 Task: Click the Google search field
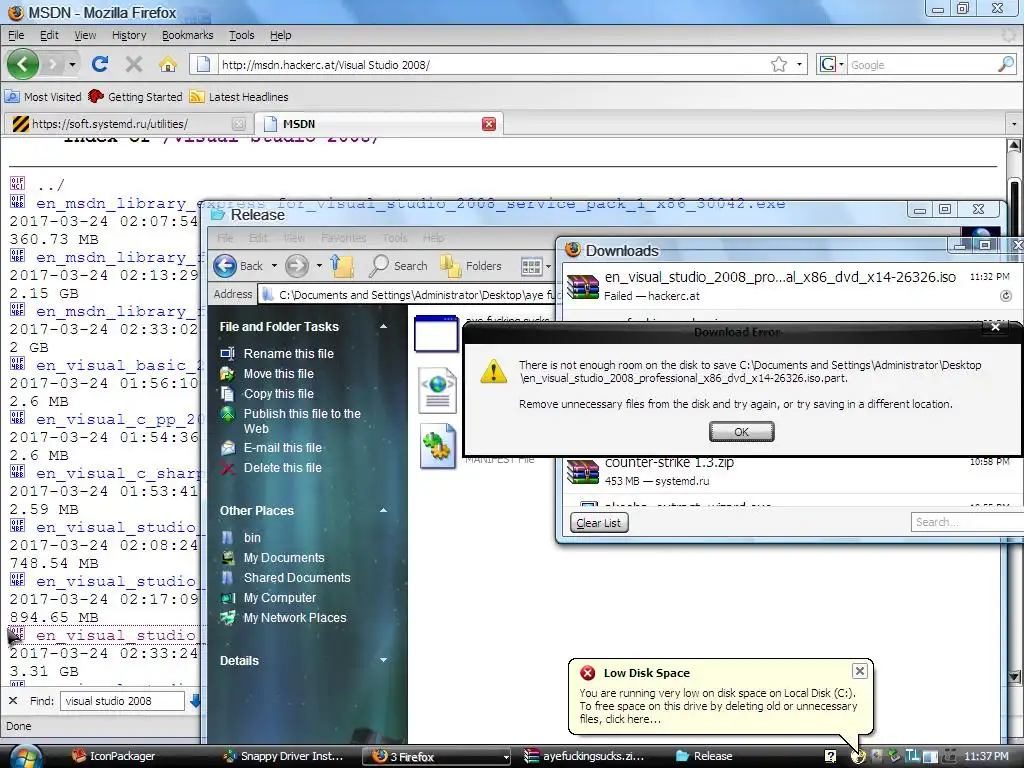(x=922, y=64)
